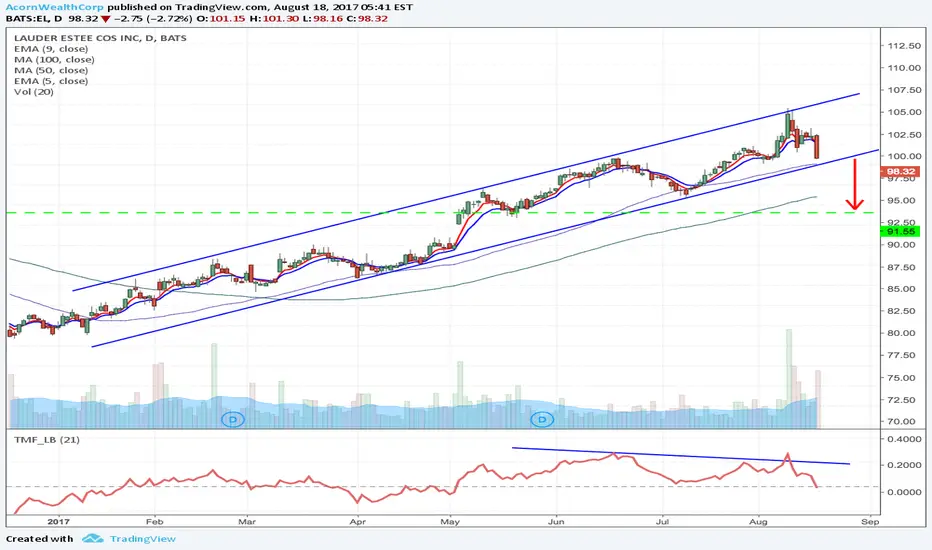Click the Feb date axis label
This screenshot has height=550, width=932.
coord(155,521)
